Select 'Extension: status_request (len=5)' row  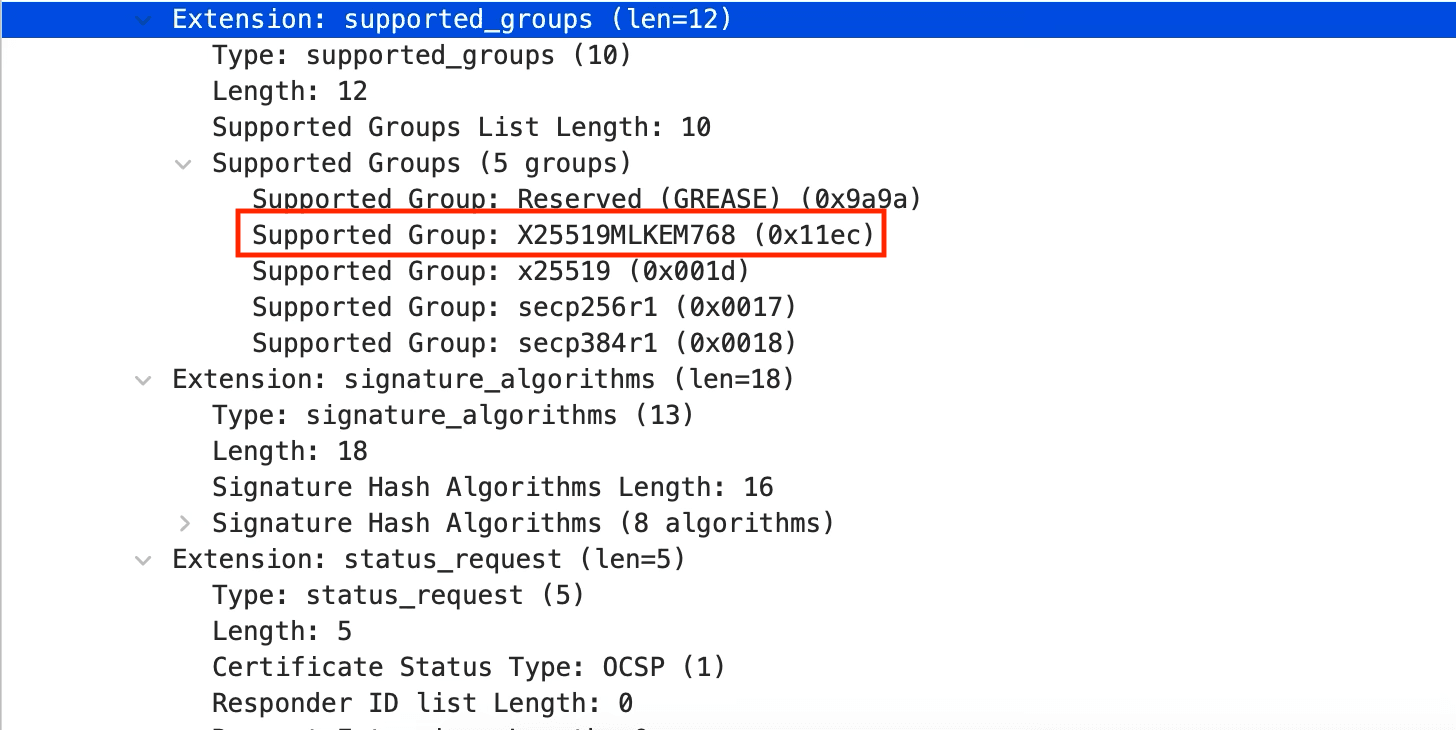[x=728, y=560]
